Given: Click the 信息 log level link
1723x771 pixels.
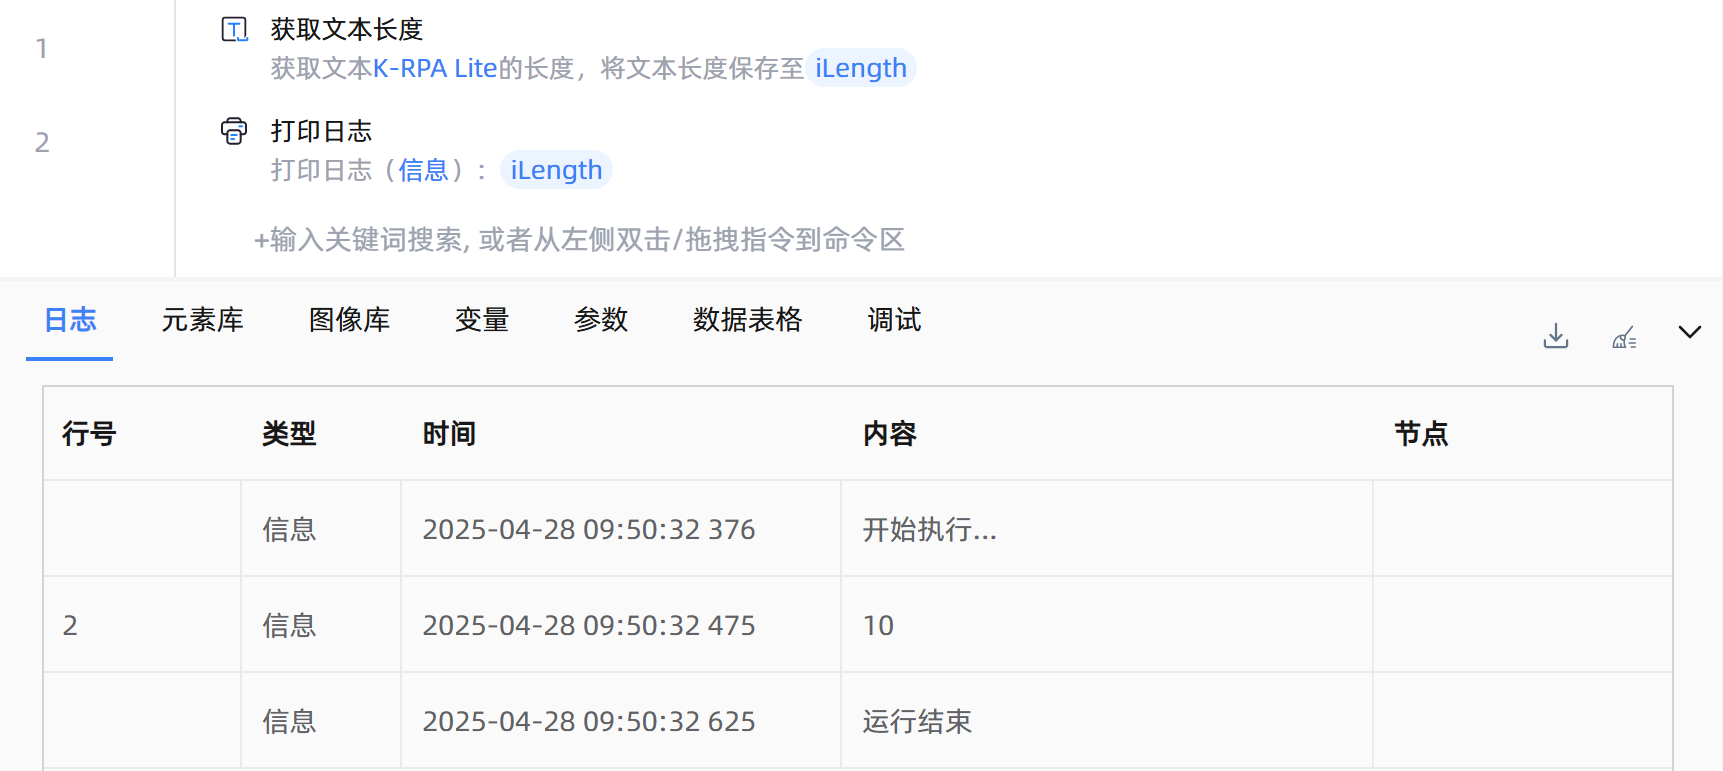Looking at the screenshot, I should pyautogui.click(x=423, y=170).
